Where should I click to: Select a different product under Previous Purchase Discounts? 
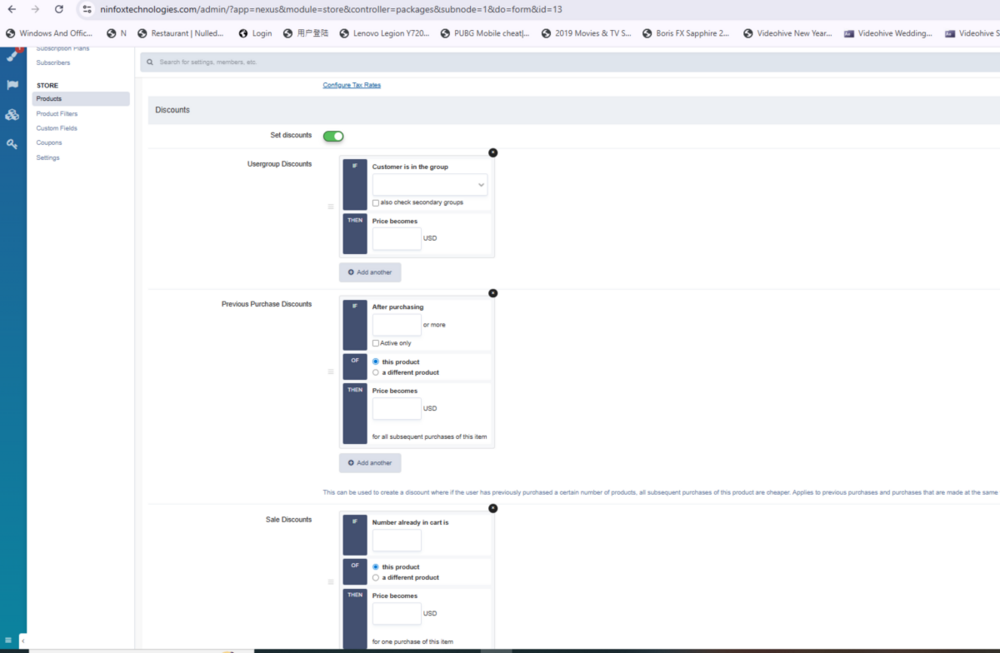pos(376,372)
